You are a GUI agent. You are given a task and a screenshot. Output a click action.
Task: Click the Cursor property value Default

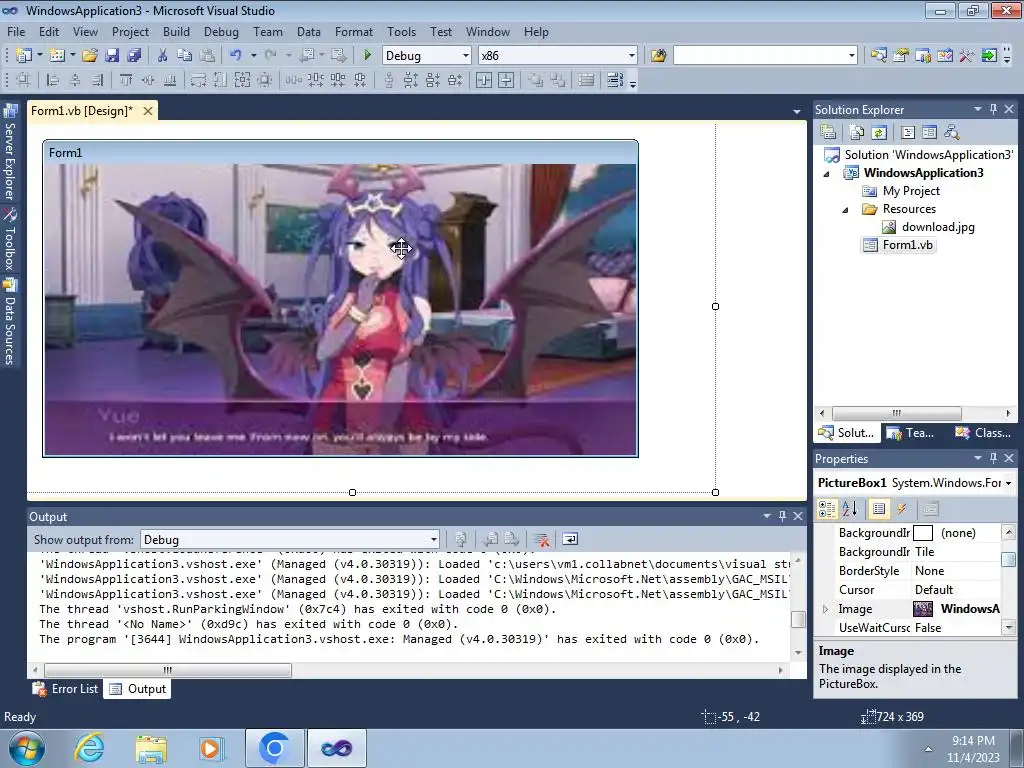tap(934, 590)
